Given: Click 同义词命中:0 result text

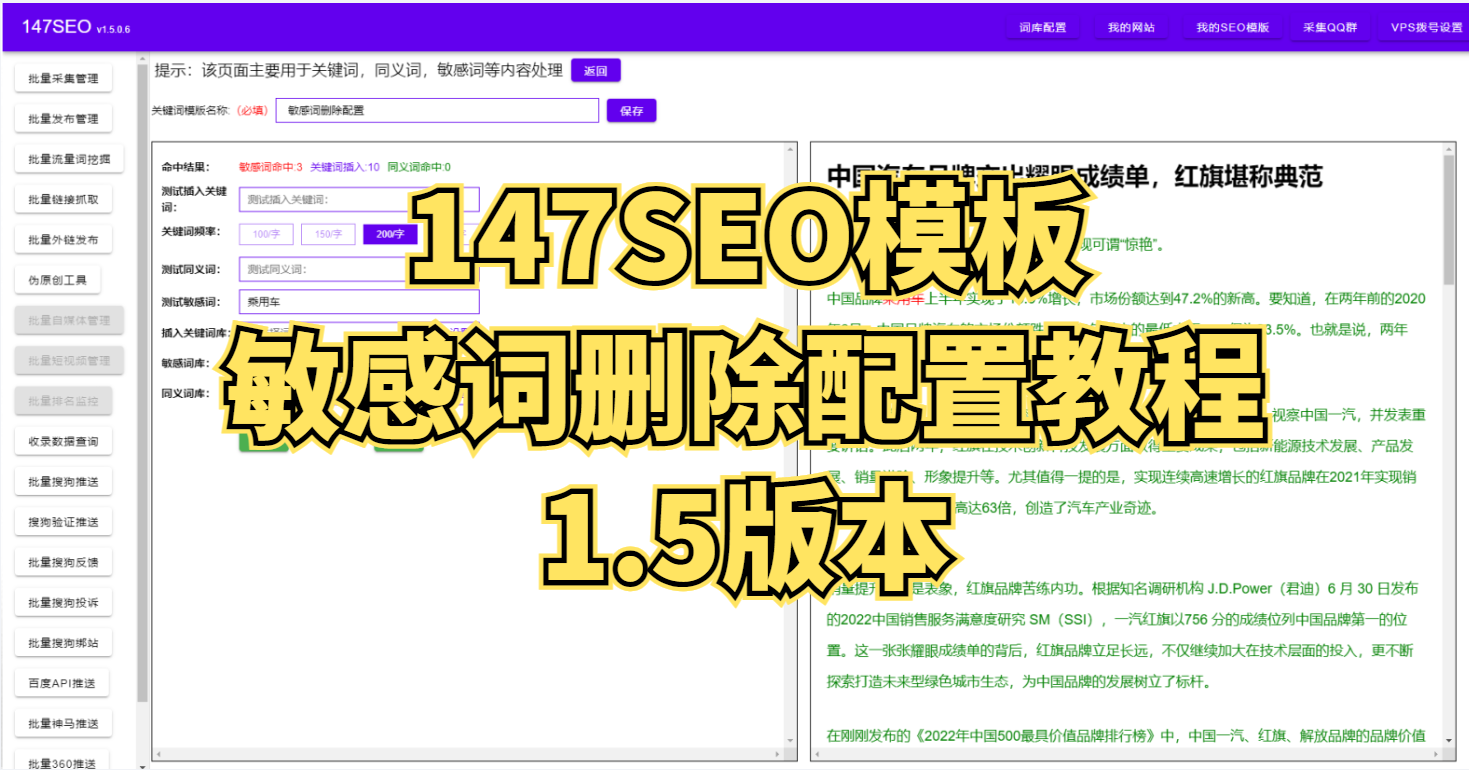Looking at the screenshot, I should click(419, 167).
